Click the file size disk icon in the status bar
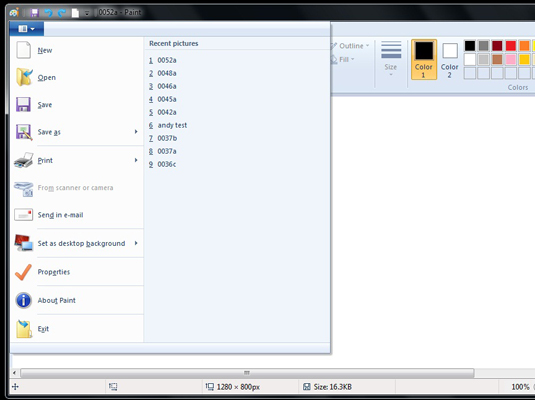The width and height of the screenshot is (535, 400). (307, 386)
